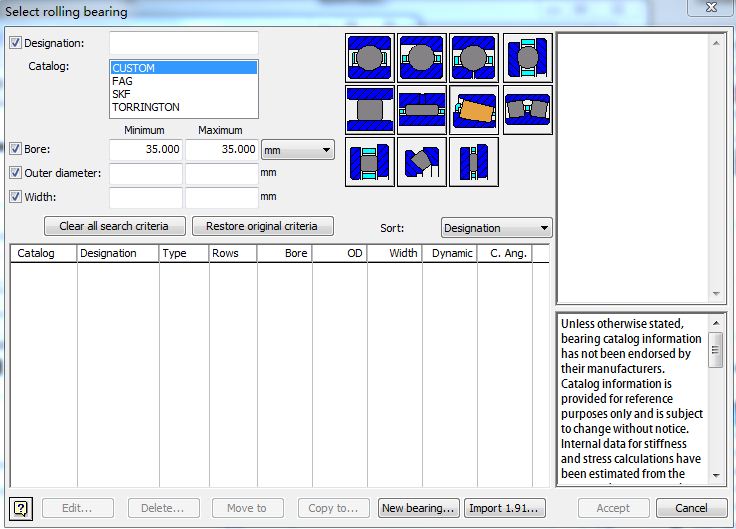Click the preview panel scroll down arrow
This screenshot has height=529, width=736.
[x=716, y=293]
